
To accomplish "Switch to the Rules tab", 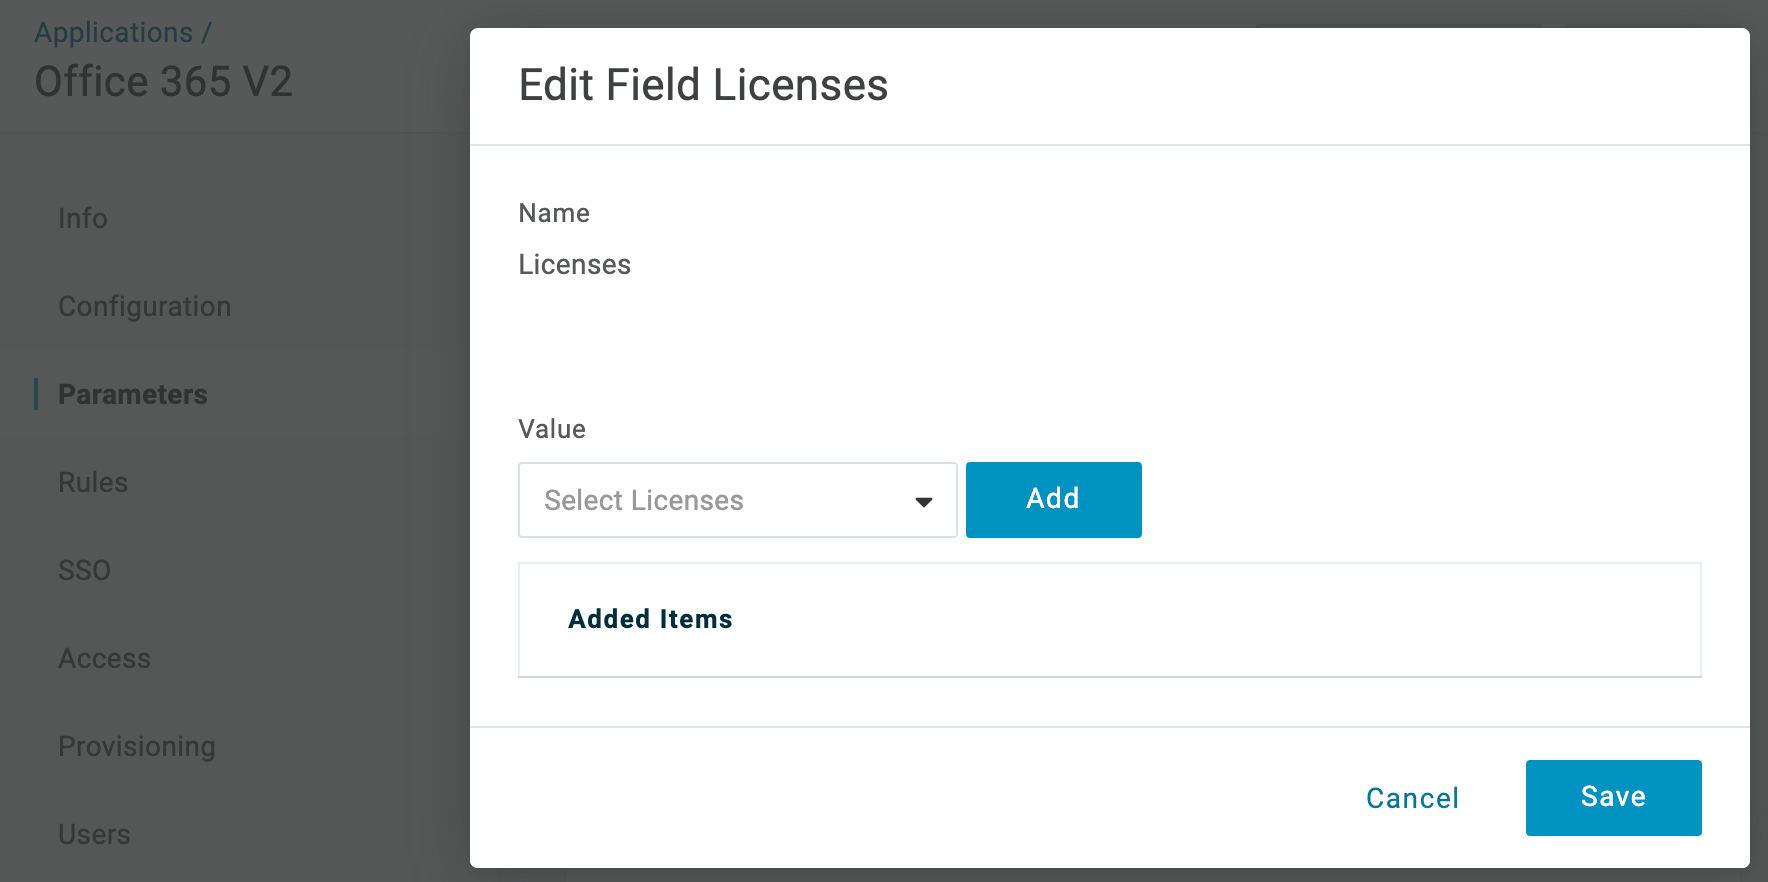I will click(93, 482).
